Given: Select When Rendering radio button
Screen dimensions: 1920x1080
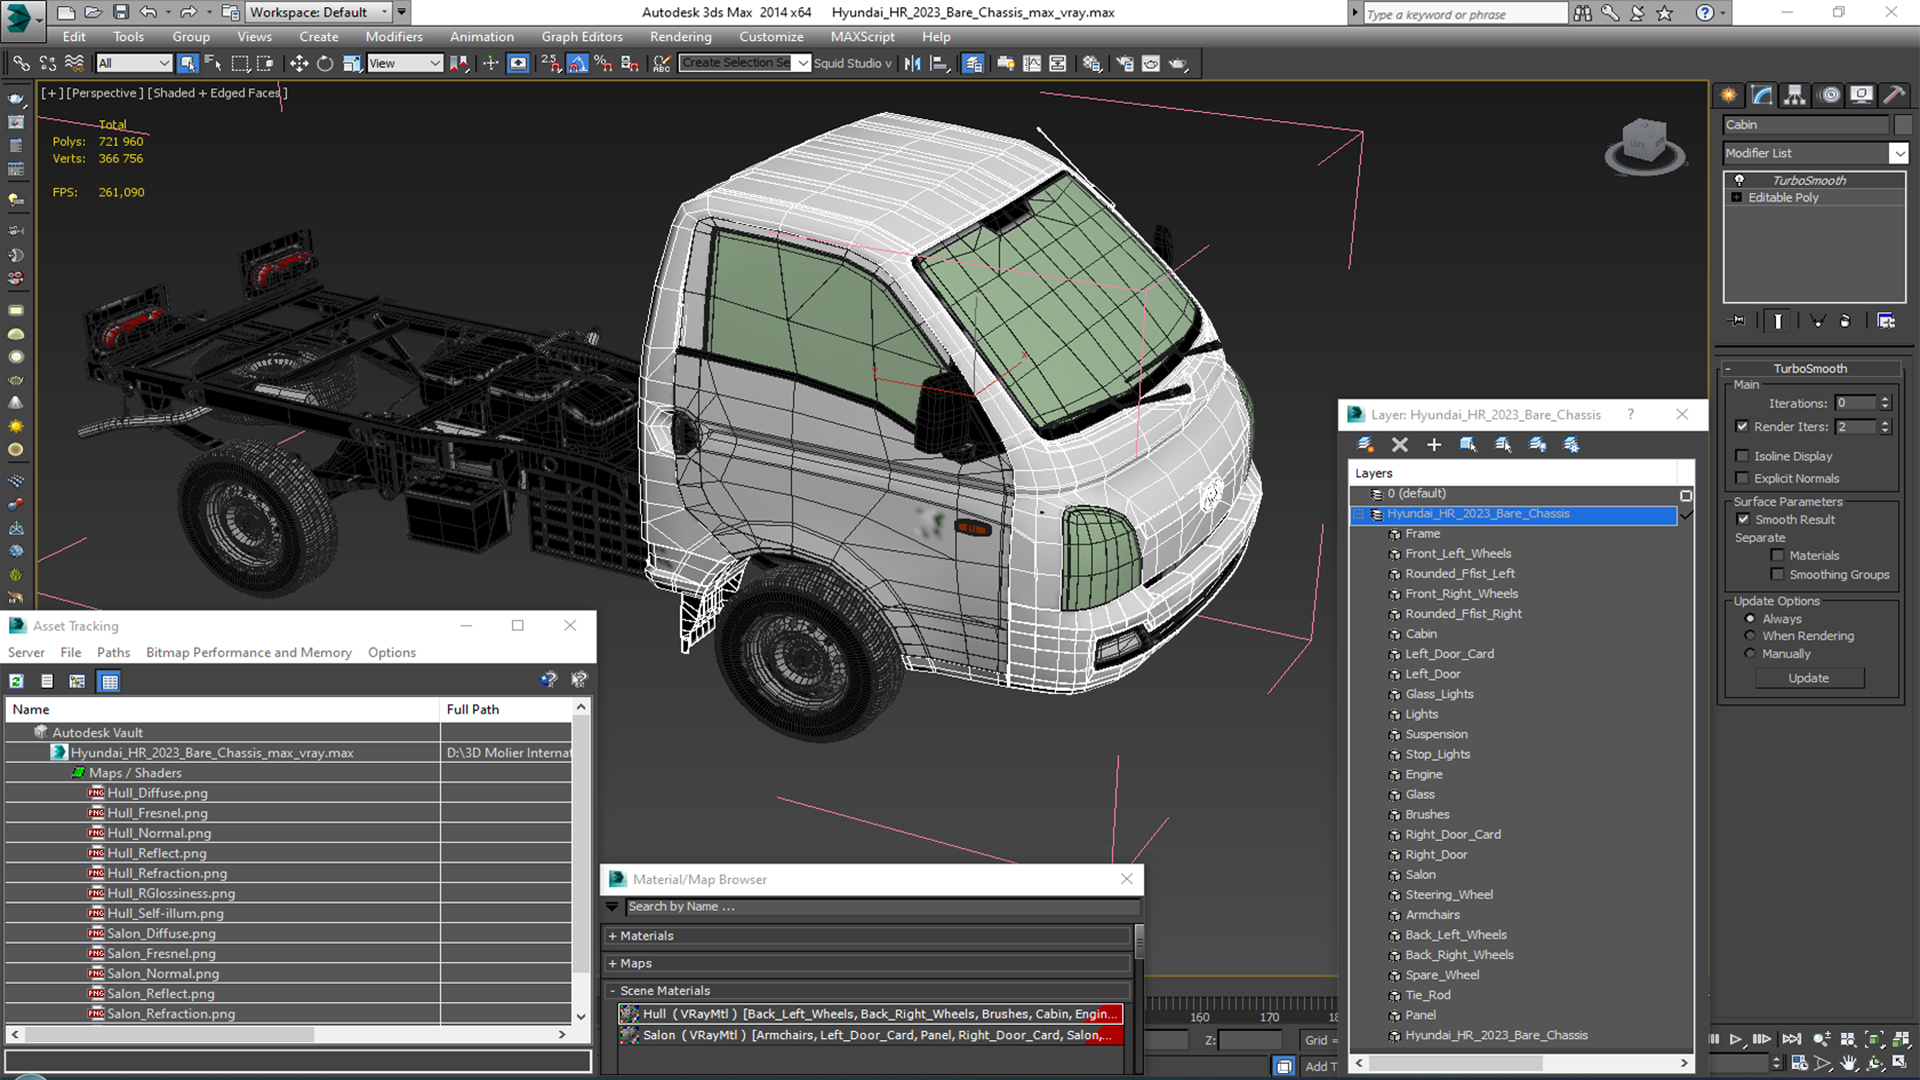Looking at the screenshot, I should coord(1750,636).
